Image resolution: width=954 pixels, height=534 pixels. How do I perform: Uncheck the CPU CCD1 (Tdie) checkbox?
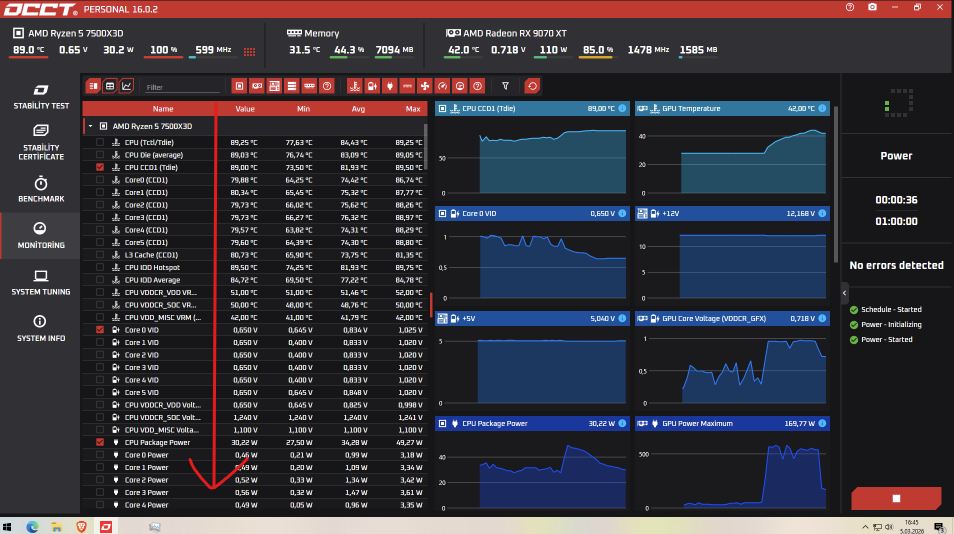click(x=100, y=167)
